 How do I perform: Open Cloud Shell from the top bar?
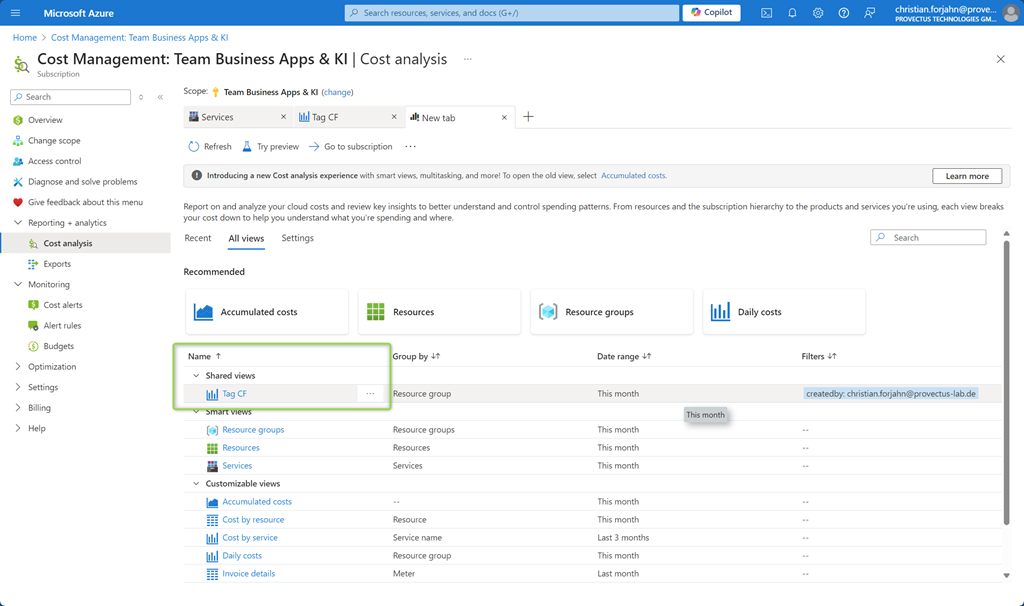click(766, 13)
